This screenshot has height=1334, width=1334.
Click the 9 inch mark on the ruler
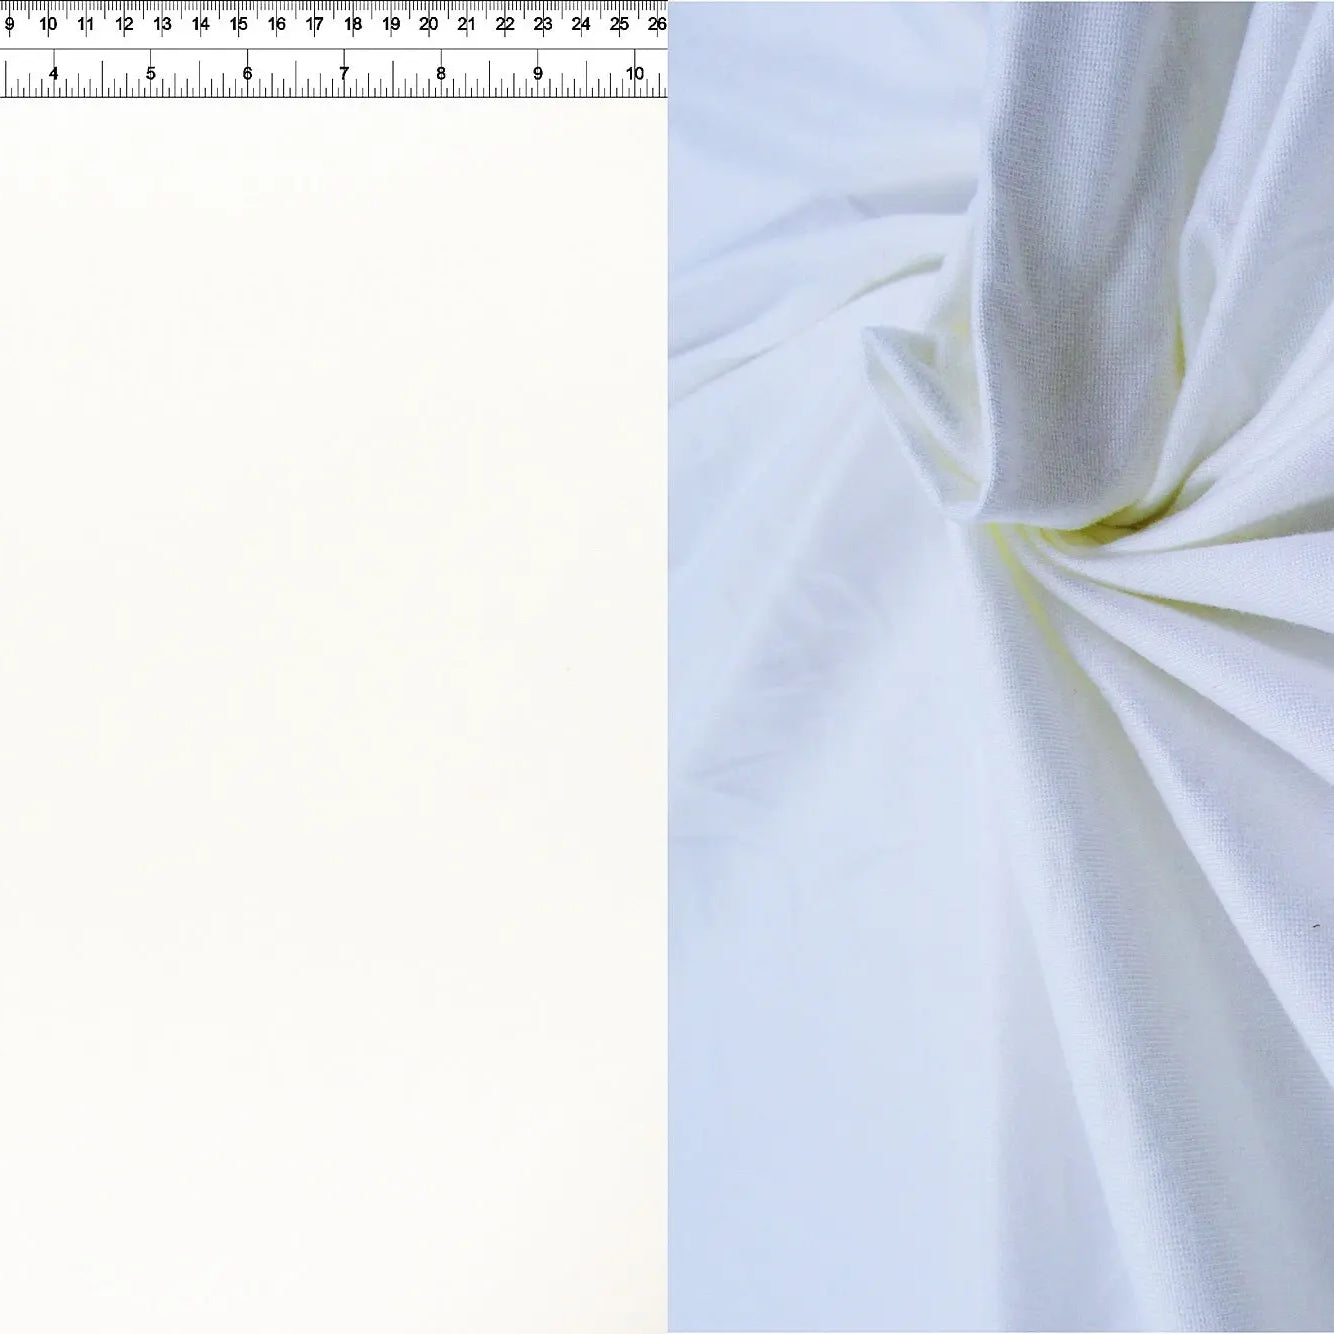point(538,73)
